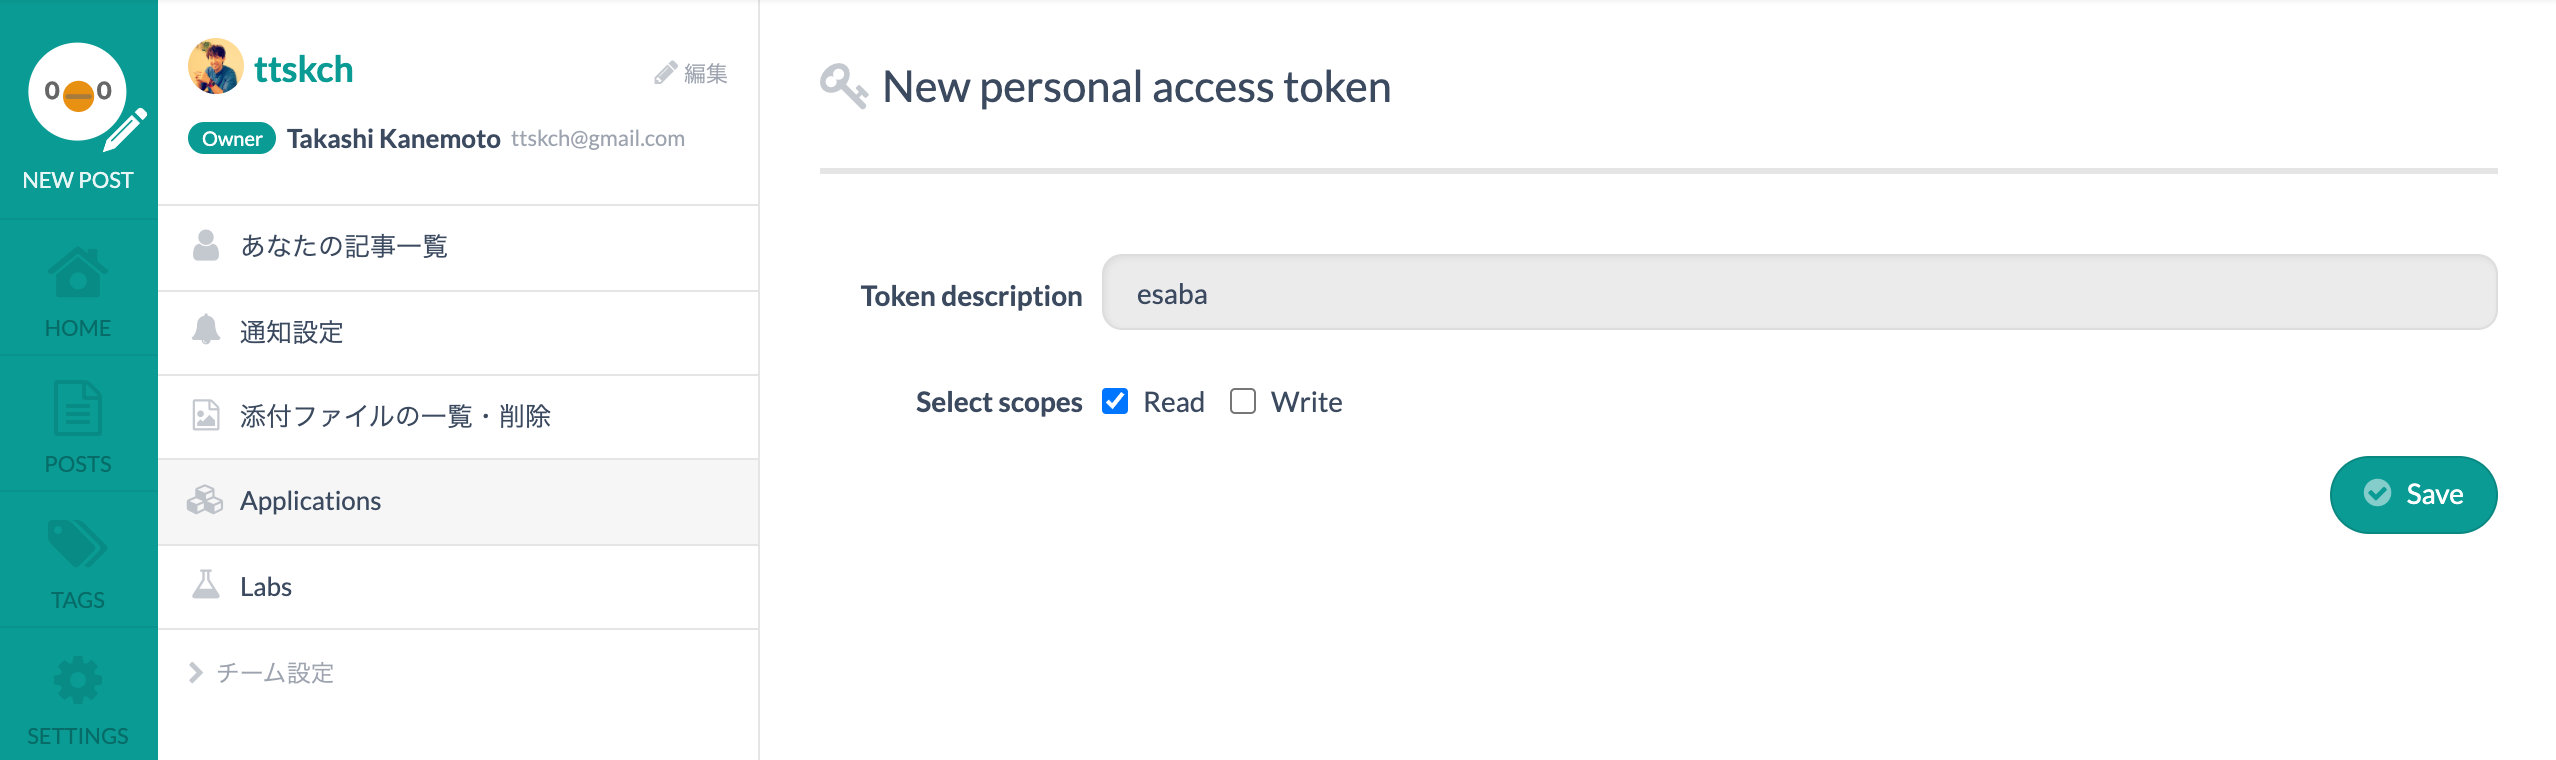The height and width of the screenshot is (760, 2556).
Task: Click the flask icon next to Labs
Action: pos(206,585)
